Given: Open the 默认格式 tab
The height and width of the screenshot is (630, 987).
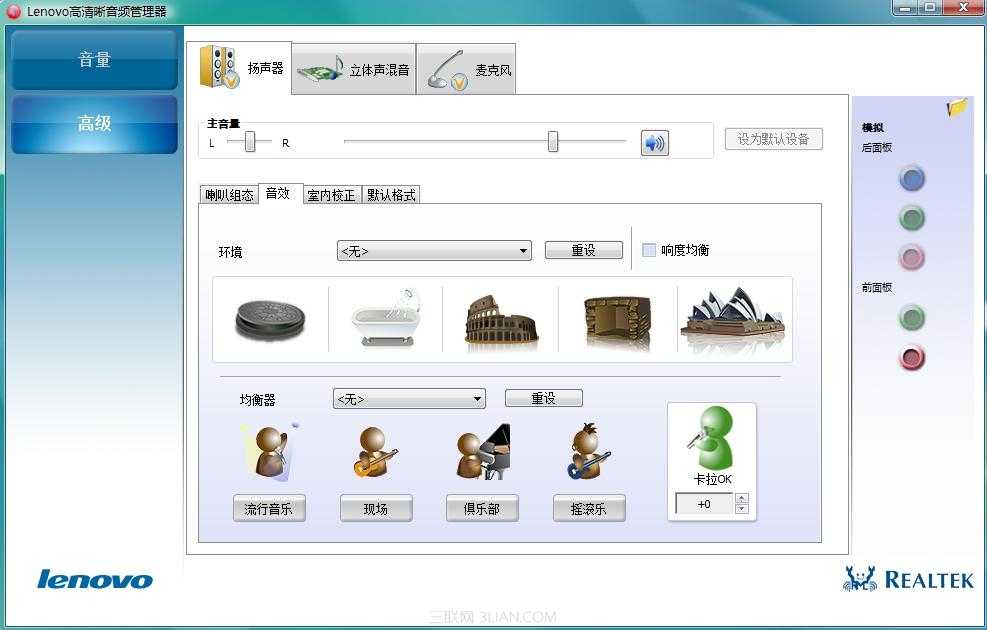Looking at the screenshot, I should tap(392, 194).
